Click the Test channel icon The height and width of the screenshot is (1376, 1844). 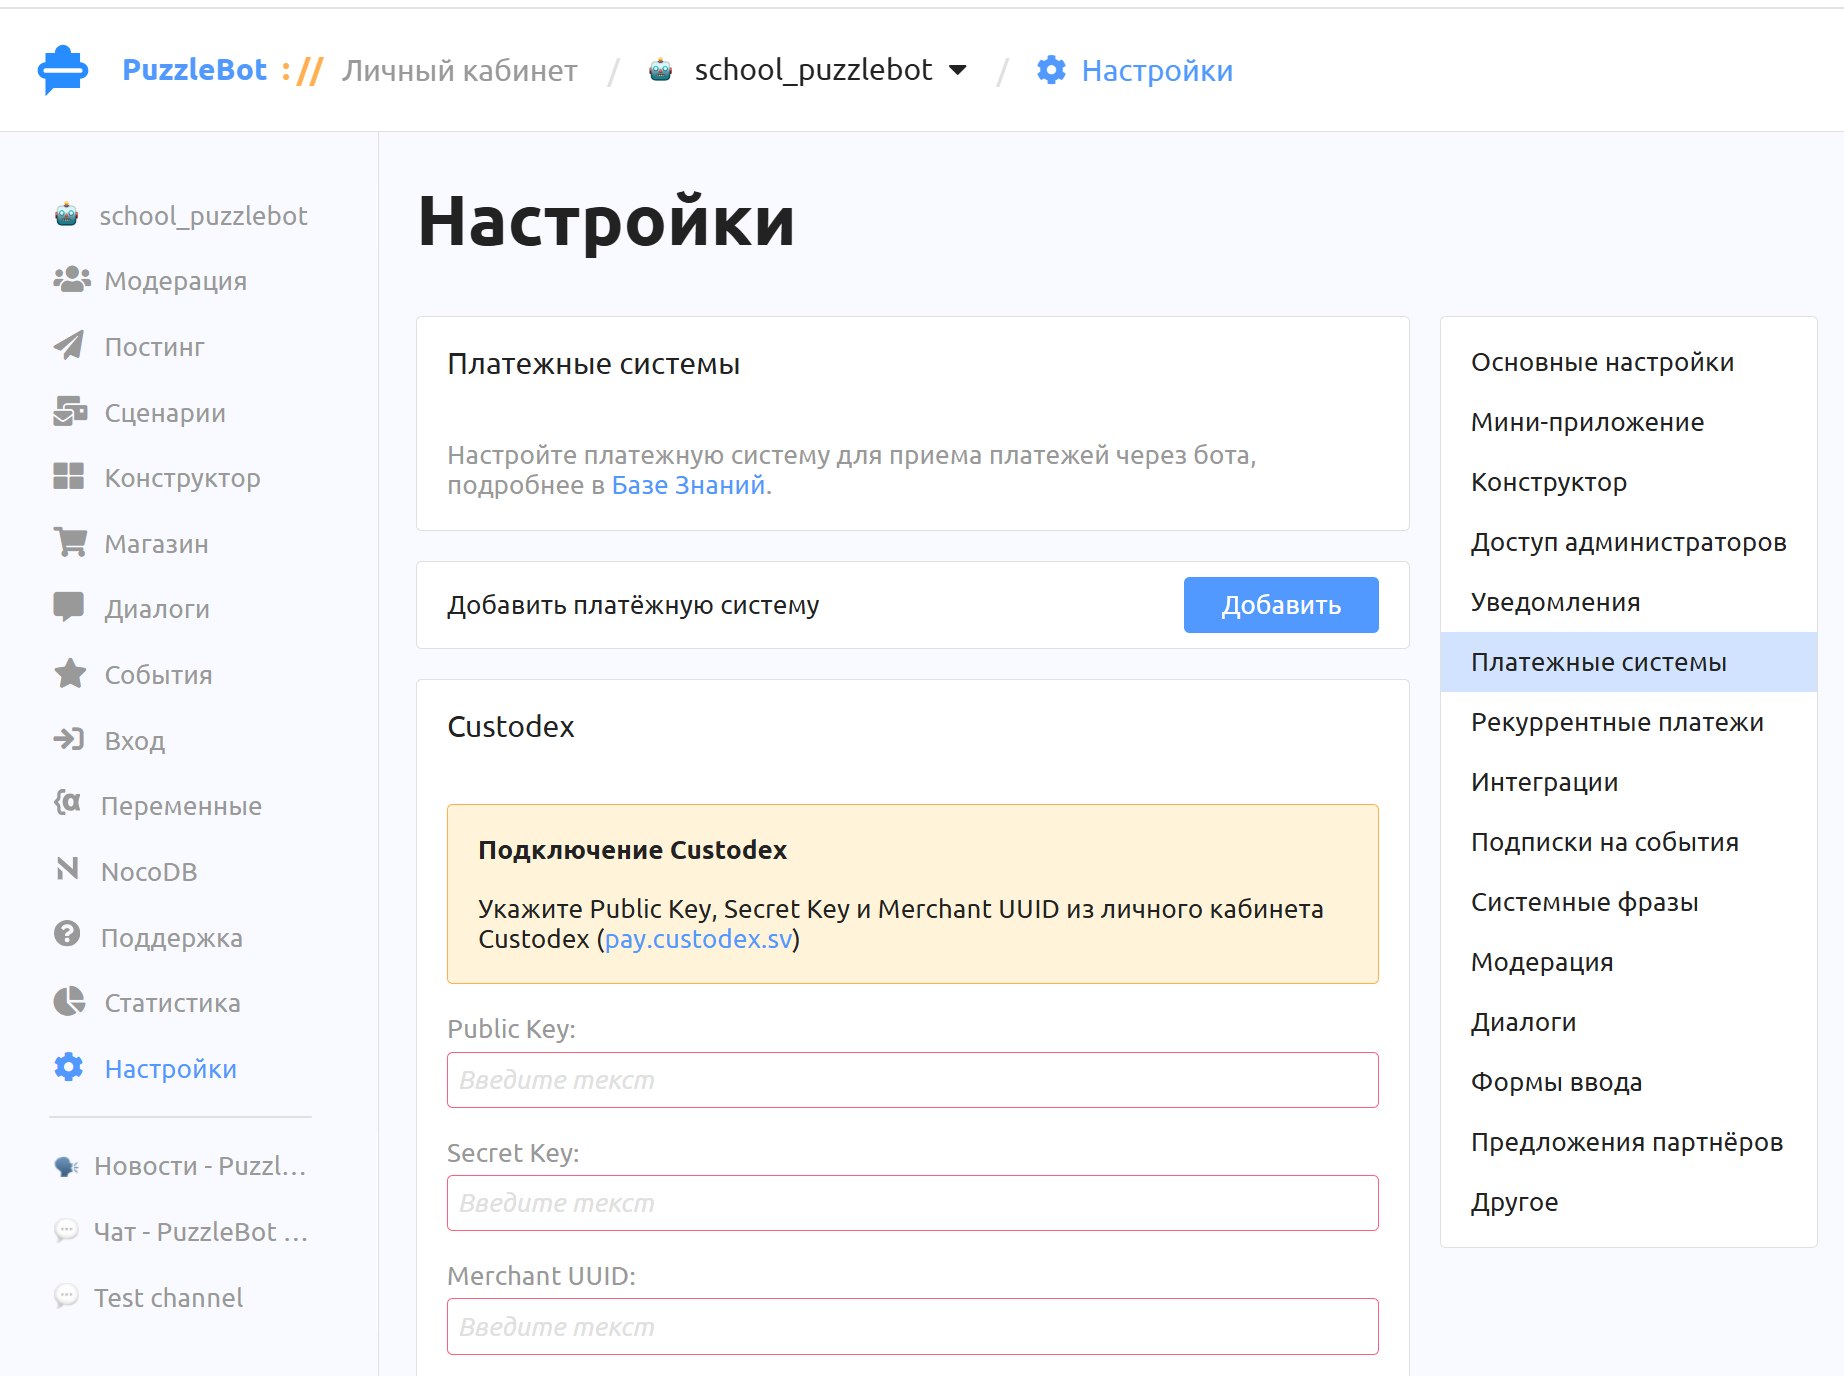(x=67, y=1297)
